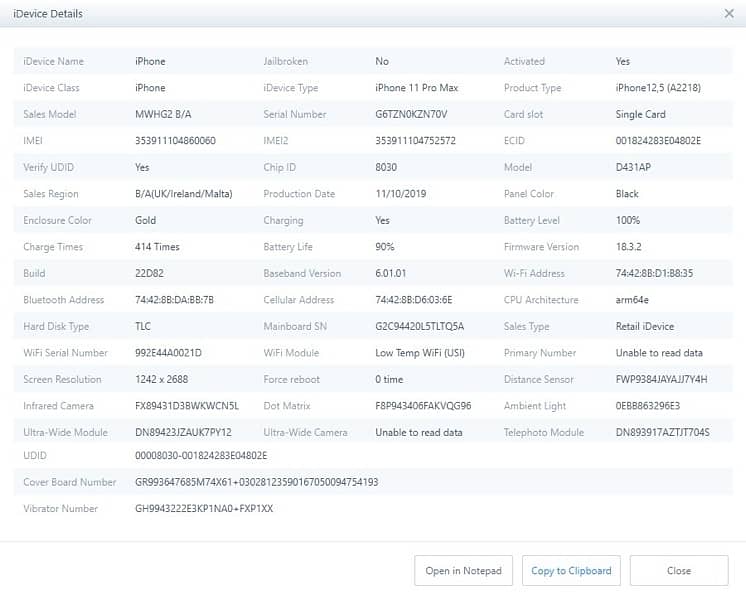This screenshot has height=600, width=746.
Task: Select sales region B/A(UK/Ireland/Malta)
Action: tap(184, 194)
